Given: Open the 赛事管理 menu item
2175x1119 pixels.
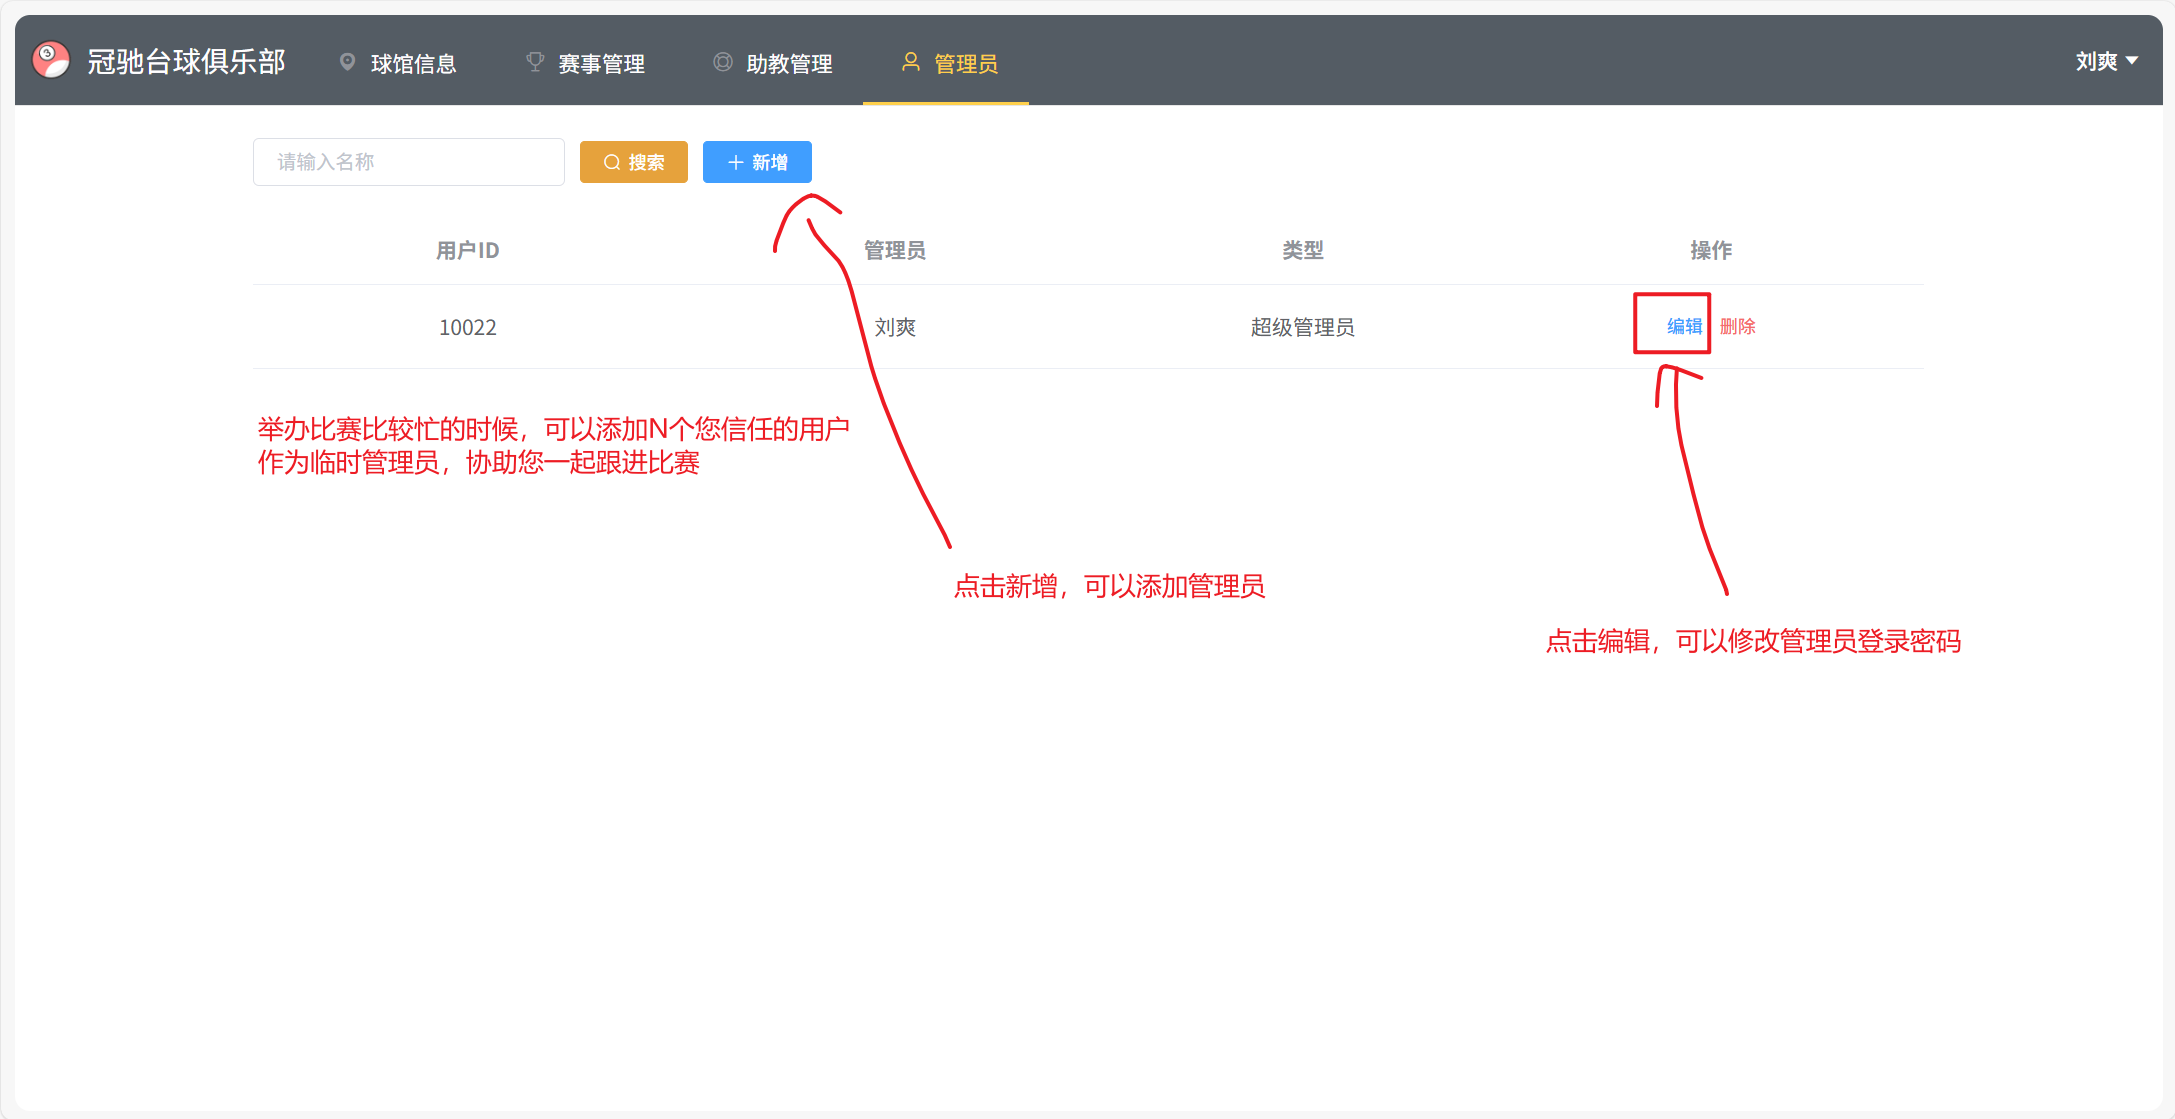Looking at the screenshot, I should (601, 64).
